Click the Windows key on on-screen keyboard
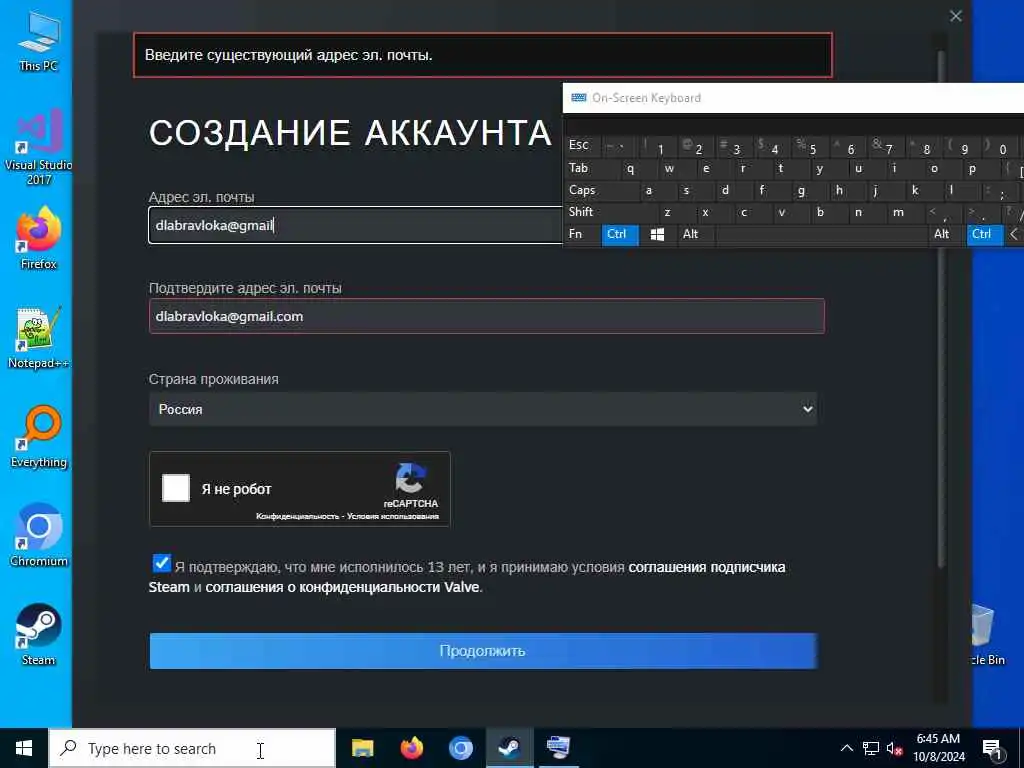 point(657,234)
